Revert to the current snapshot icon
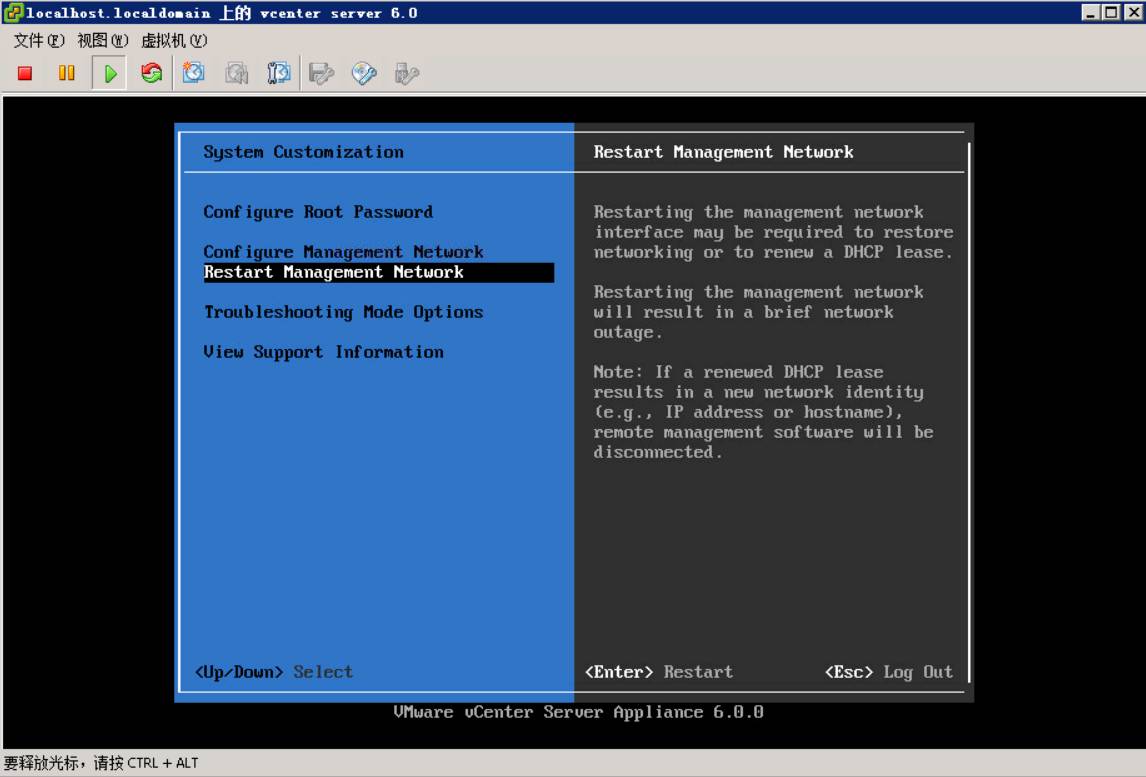This screenshot has width=1146, height=777. 236,73
